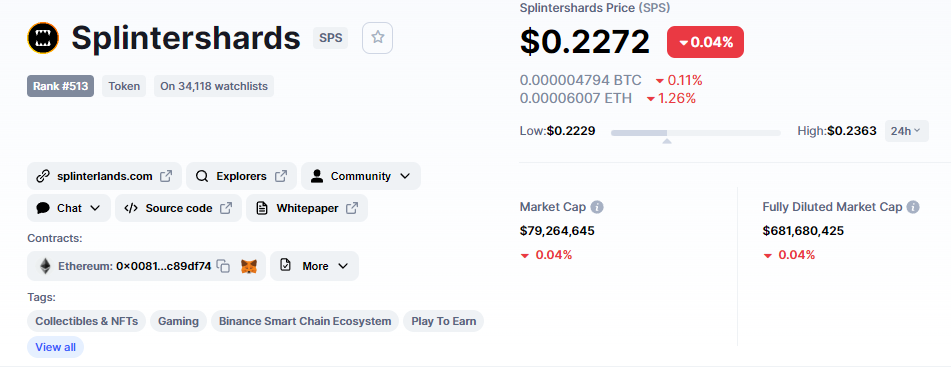Expand the Community dropdown
The image size is (951, 369).
[361, 176]
